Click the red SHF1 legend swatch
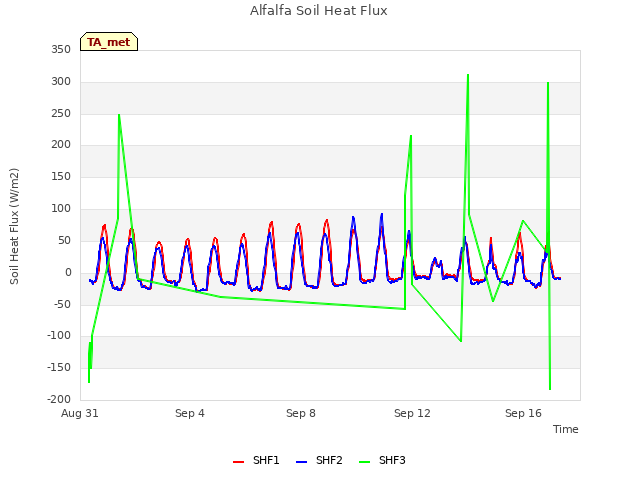This screenshot has width=640, height=480. [238, 462]
